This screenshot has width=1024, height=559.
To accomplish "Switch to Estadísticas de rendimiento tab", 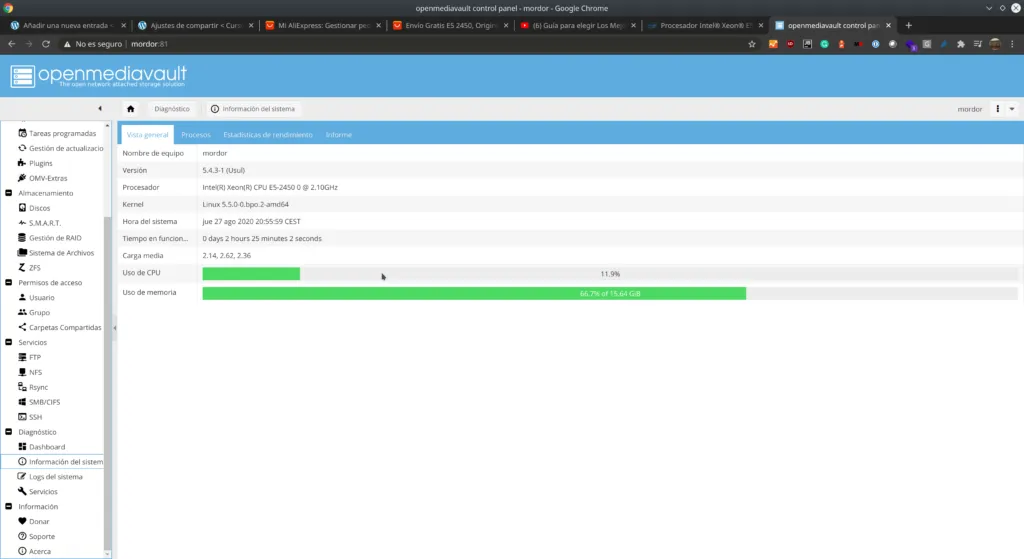I will 267,135.
